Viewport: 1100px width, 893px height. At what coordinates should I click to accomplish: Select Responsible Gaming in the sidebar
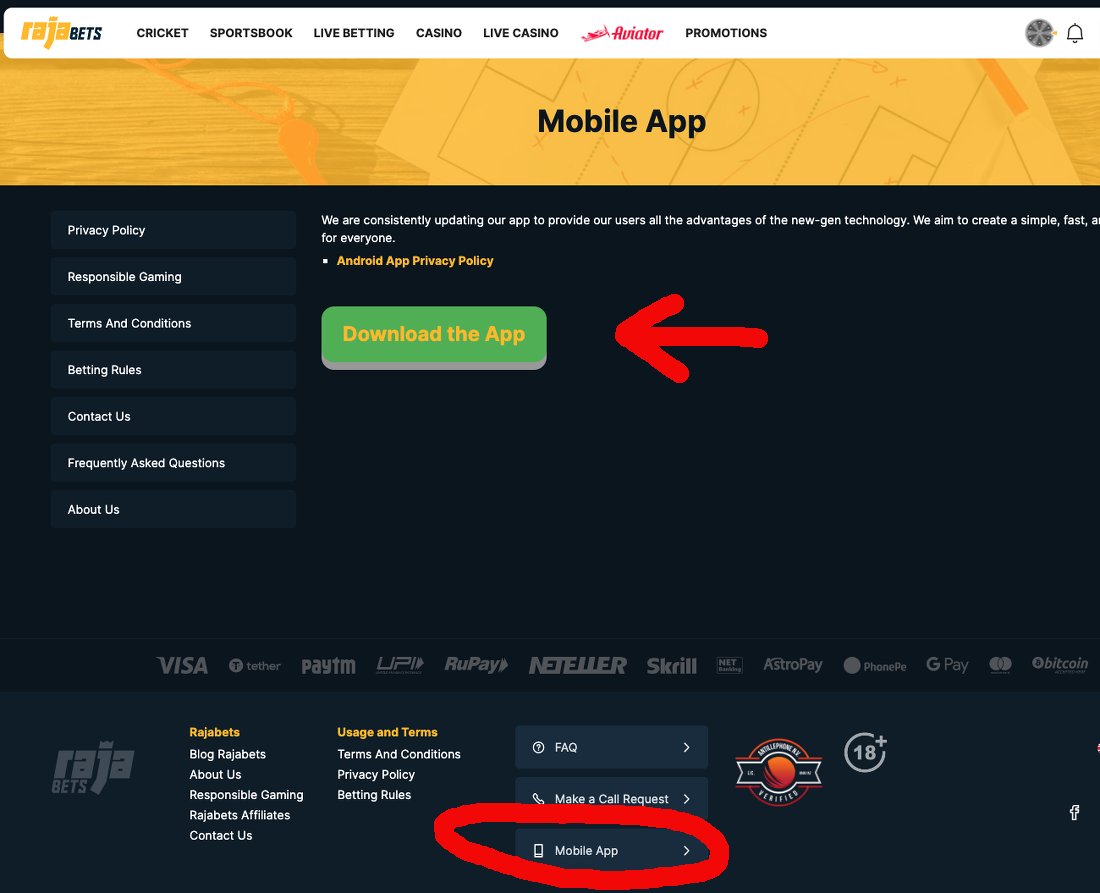(173, 276)
